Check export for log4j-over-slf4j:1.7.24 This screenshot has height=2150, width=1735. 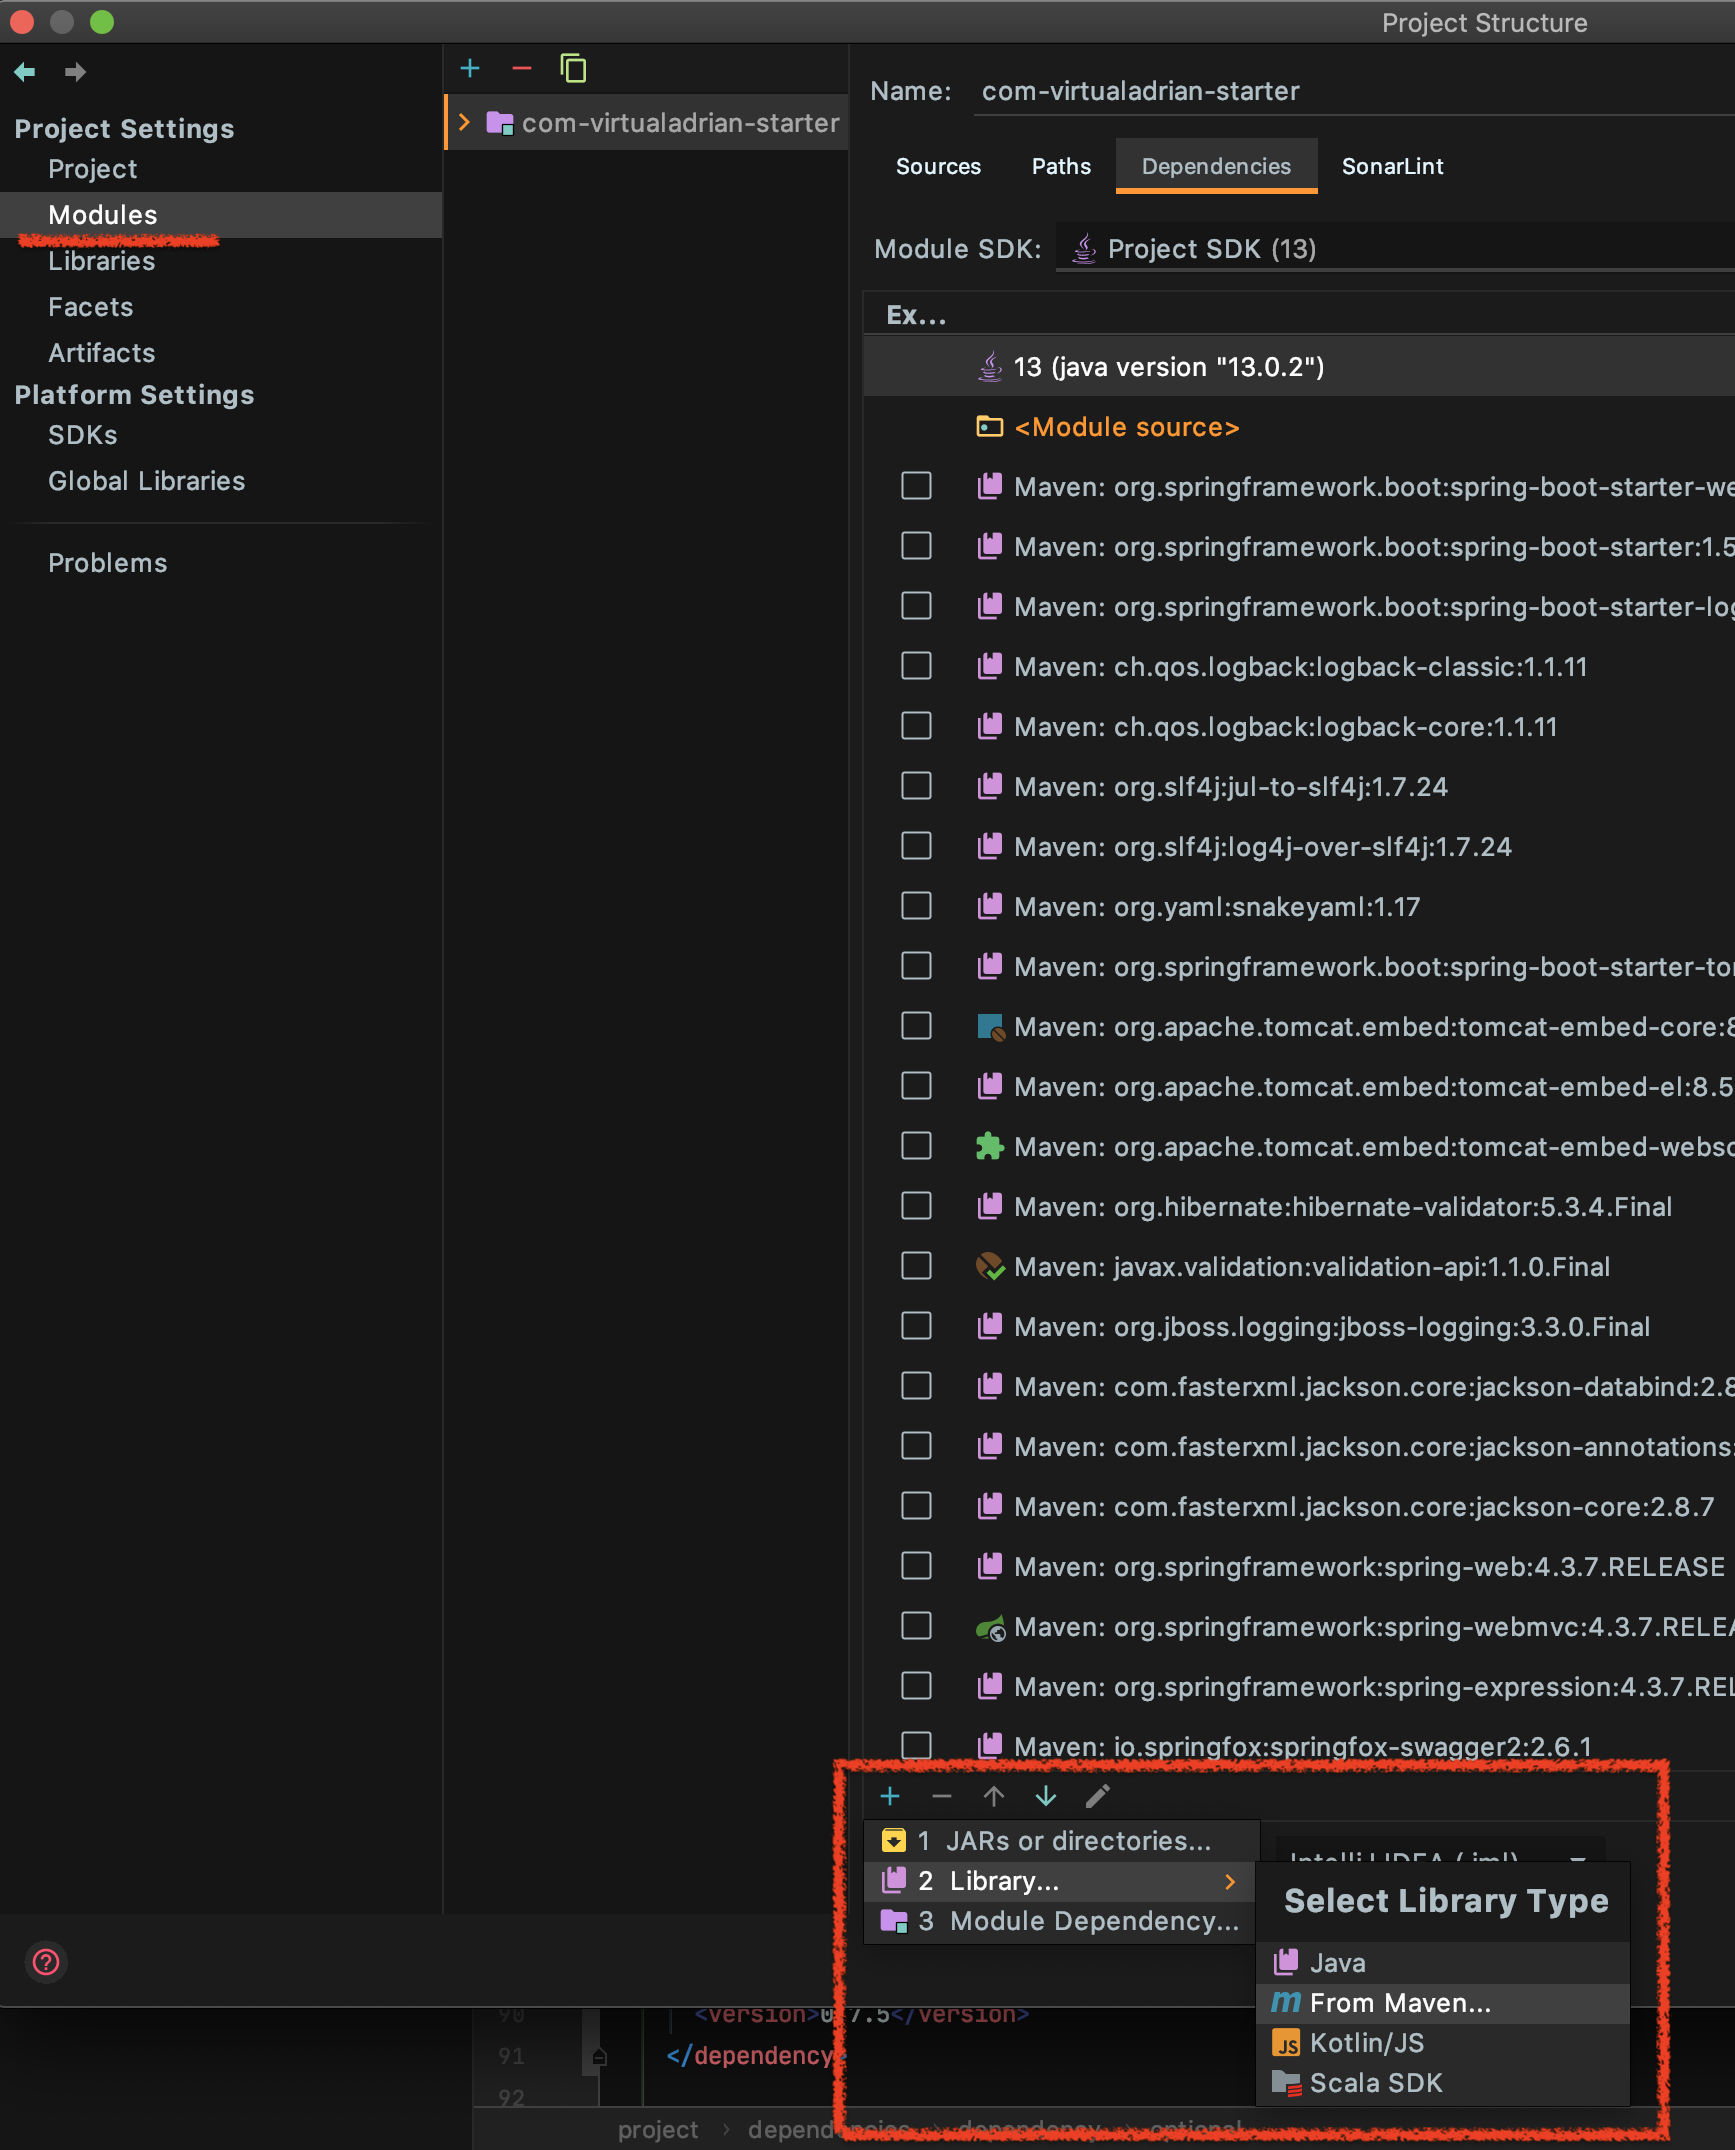click(x=916, y=846)
